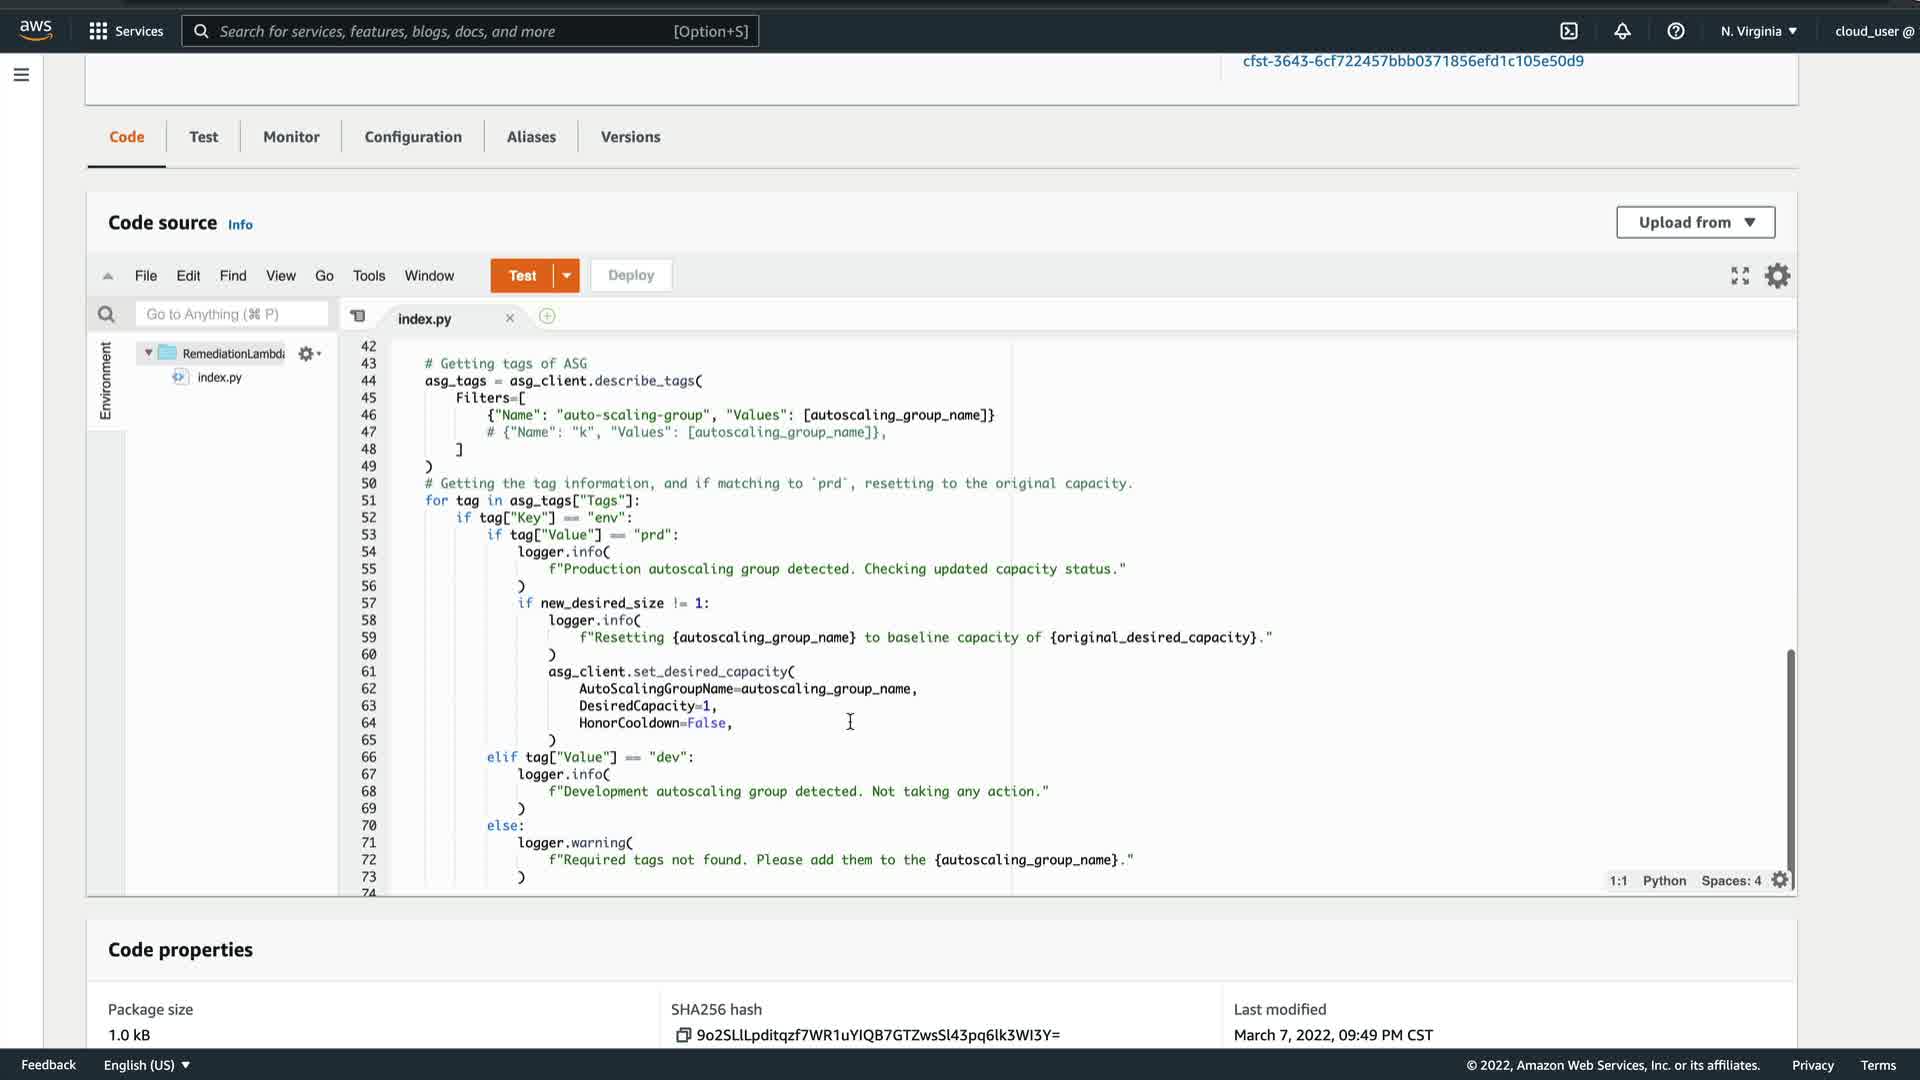Click the help question mark icon
The height and width of the screenshot is (1080, 1920).
(1676, 31)
